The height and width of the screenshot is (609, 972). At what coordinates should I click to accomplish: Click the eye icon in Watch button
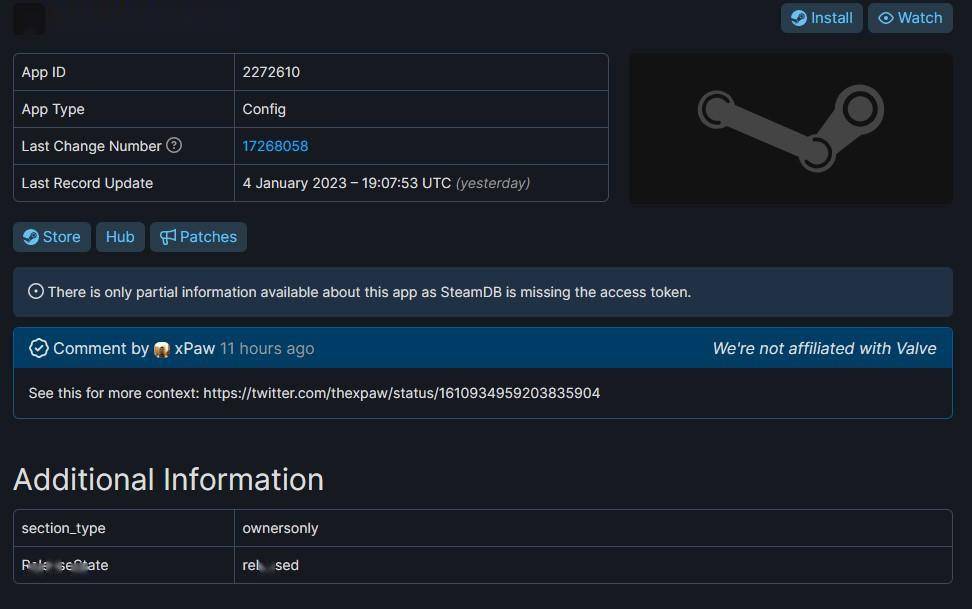tap(886, 18)
